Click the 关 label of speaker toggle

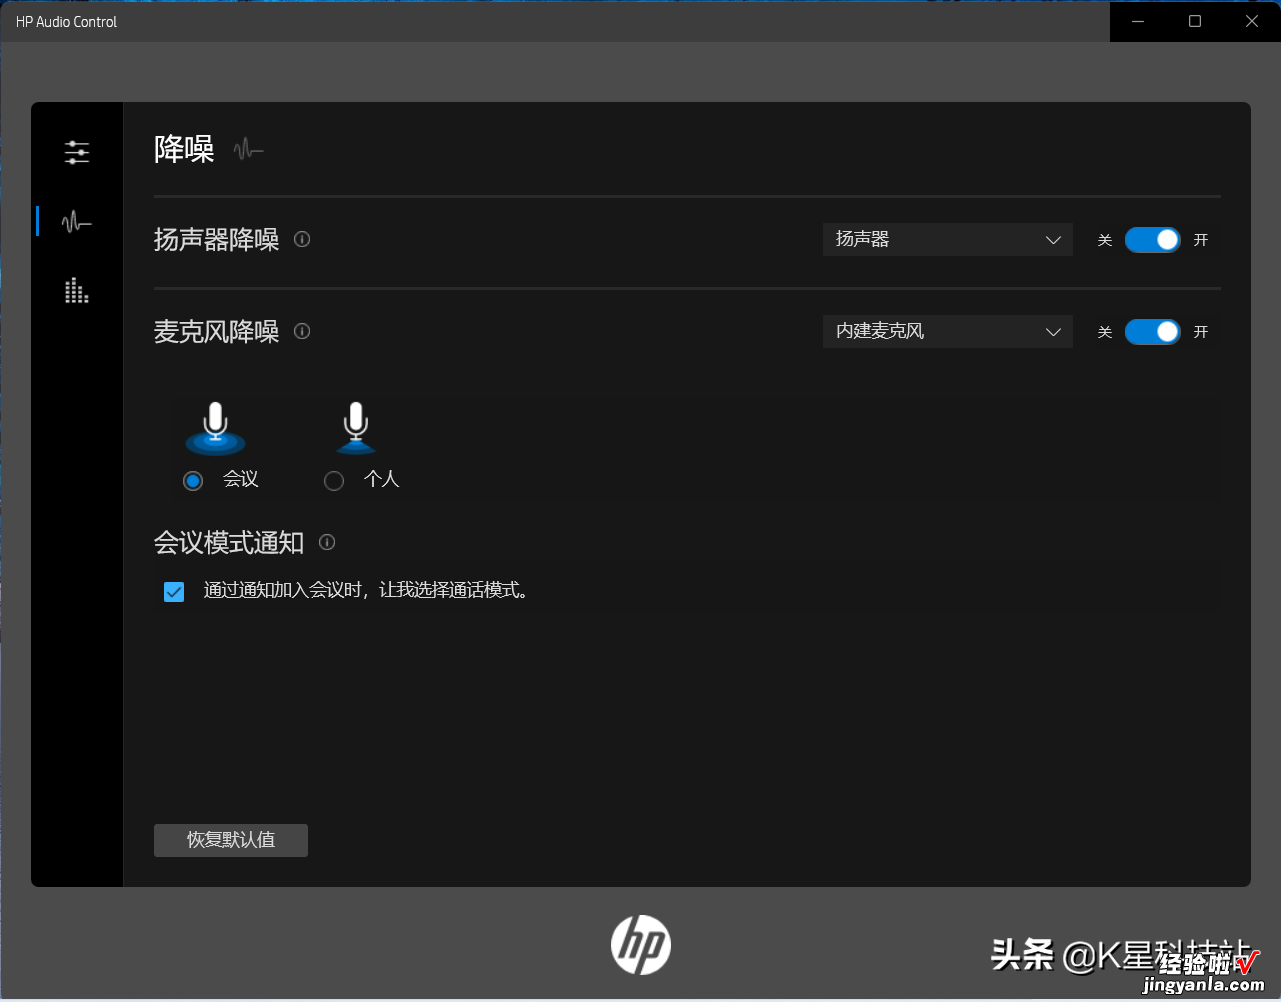(x=1105, y=240)
